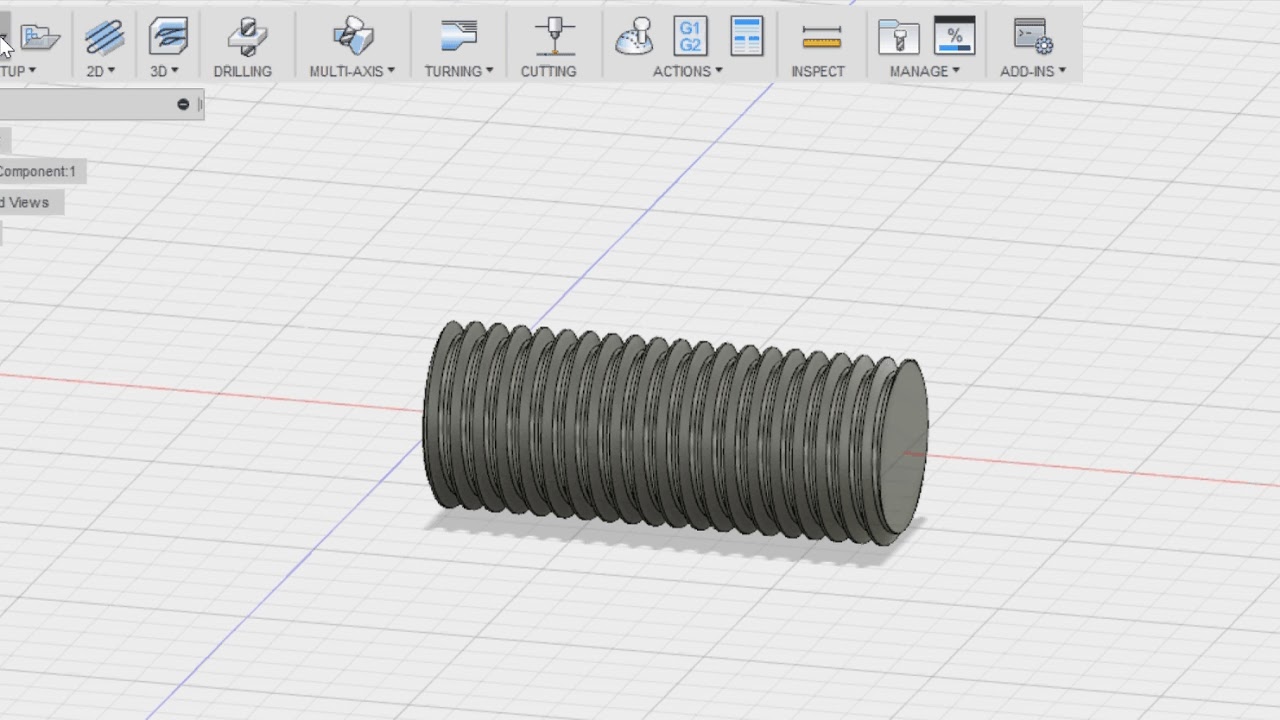Click the DRILLING panel label

coord(243,71)
